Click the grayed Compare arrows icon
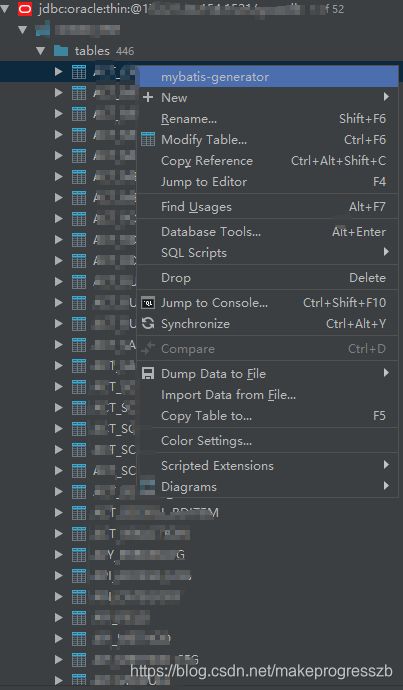This screenshot has height=690, width=403. [148, 349]
